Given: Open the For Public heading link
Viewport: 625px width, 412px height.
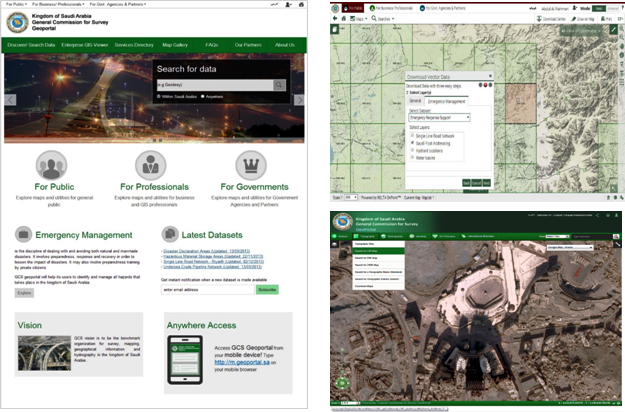Looking at the screenshot, I should point(54,187).
